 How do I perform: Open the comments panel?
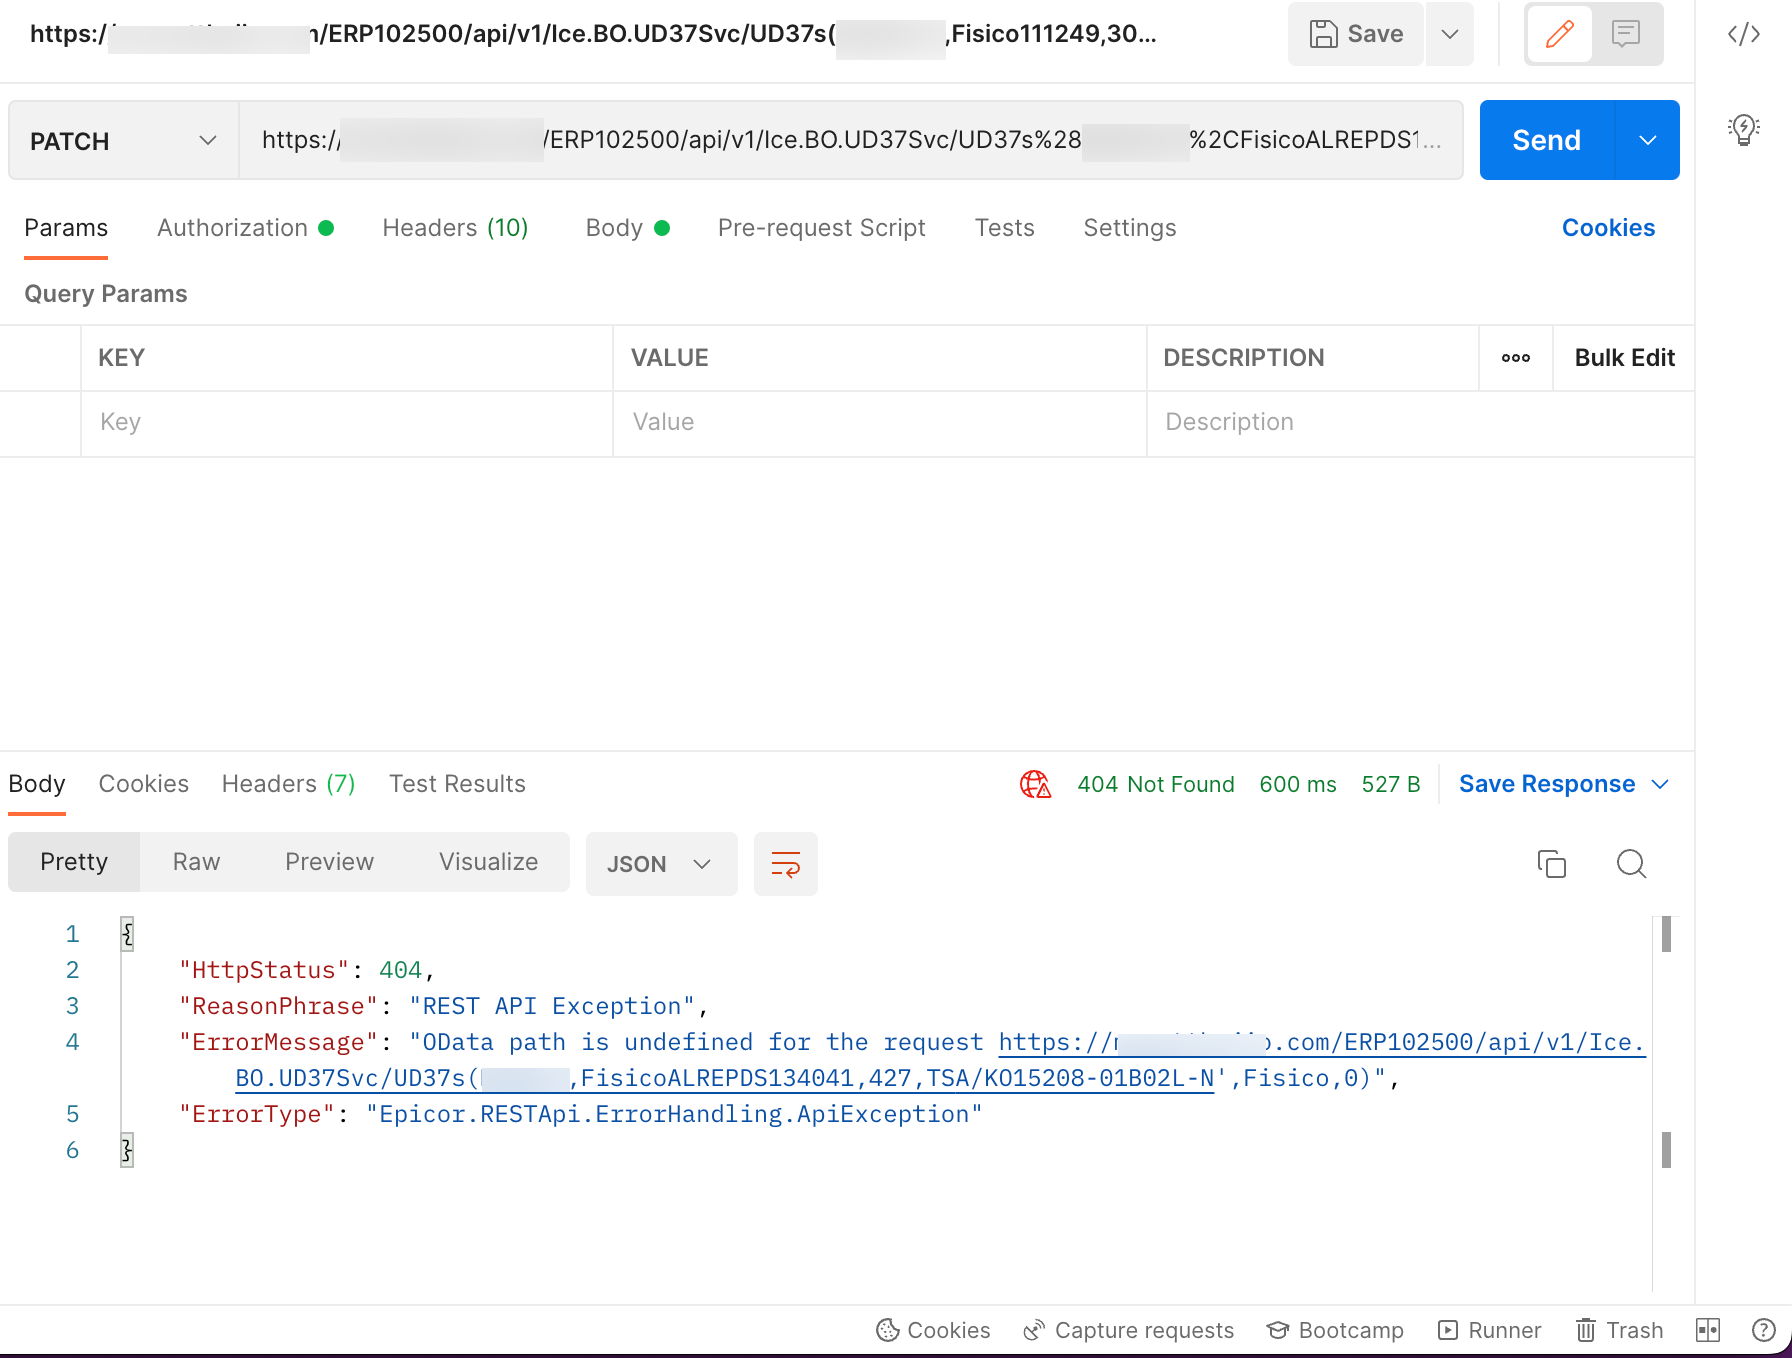pyautogui.click(x=1625, y=33)
